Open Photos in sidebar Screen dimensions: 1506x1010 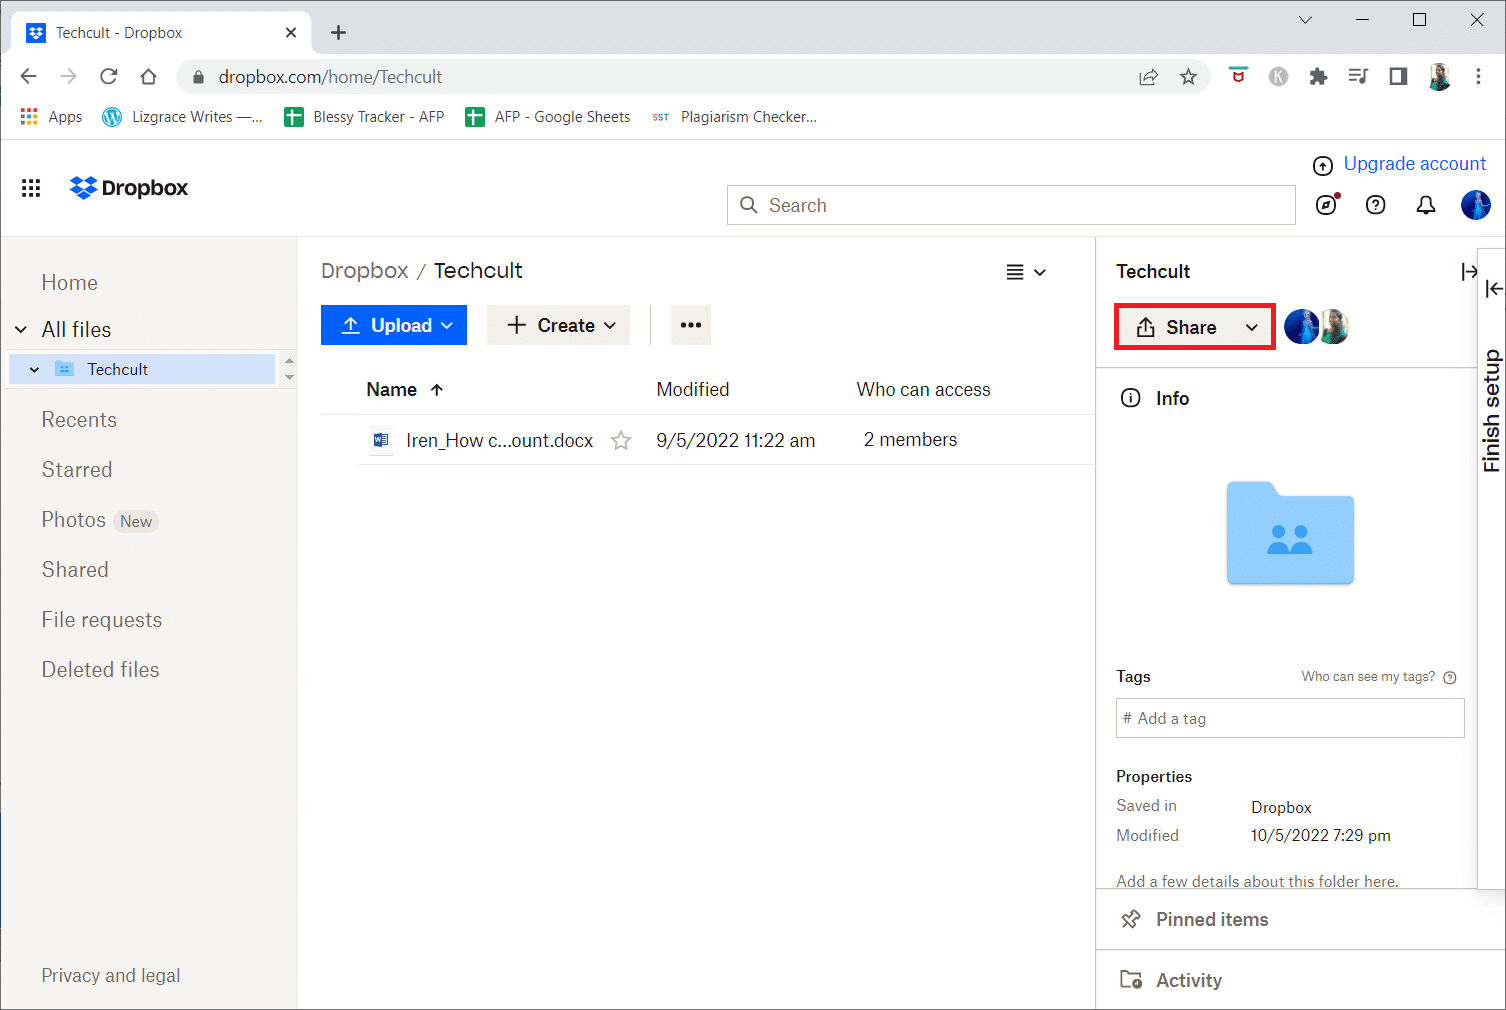coord(73,520)
